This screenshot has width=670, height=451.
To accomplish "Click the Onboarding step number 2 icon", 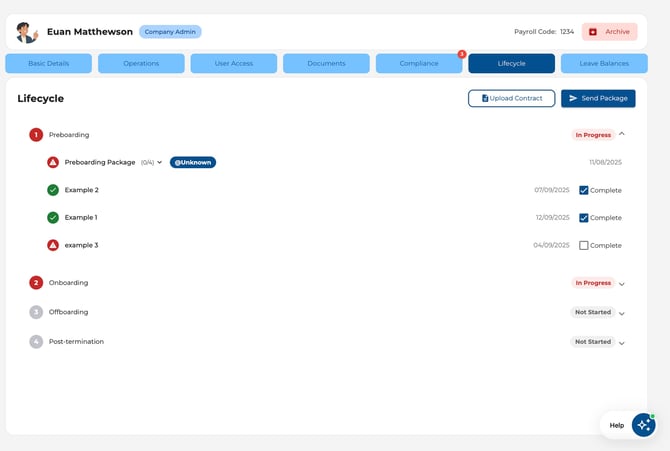I will (x=36, y=283).
